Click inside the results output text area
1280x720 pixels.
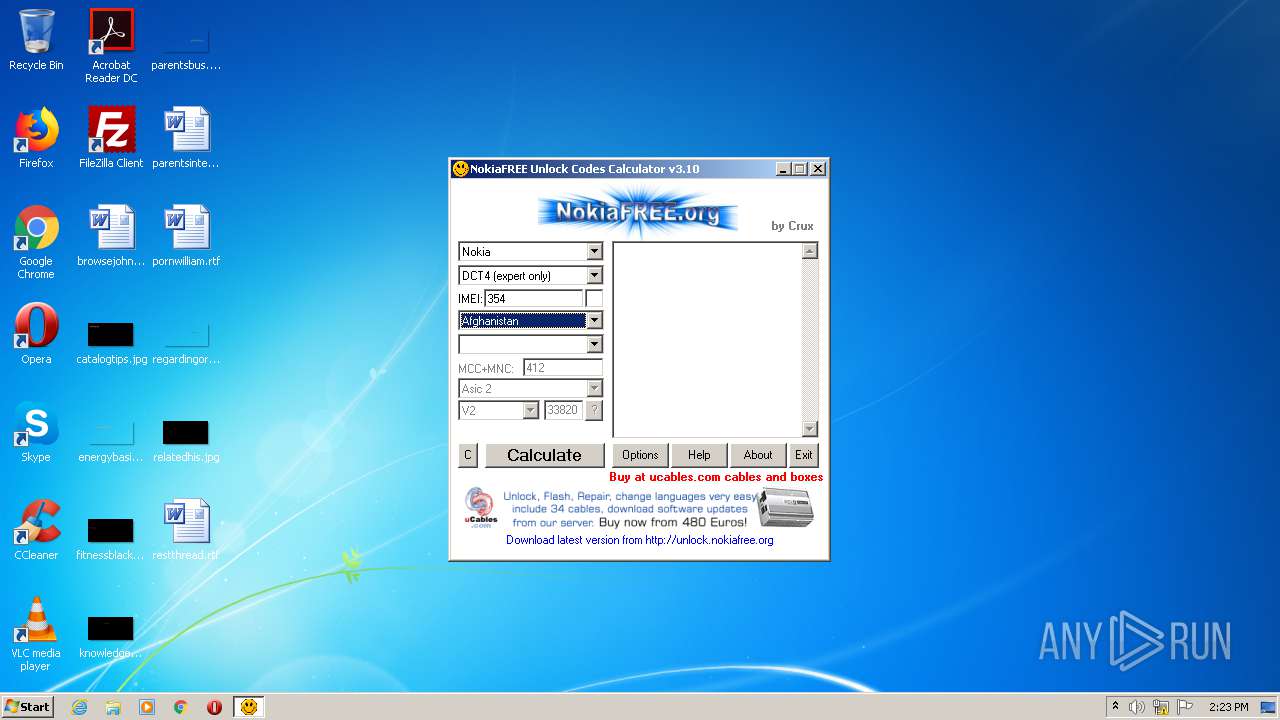(x=708, y=340)
